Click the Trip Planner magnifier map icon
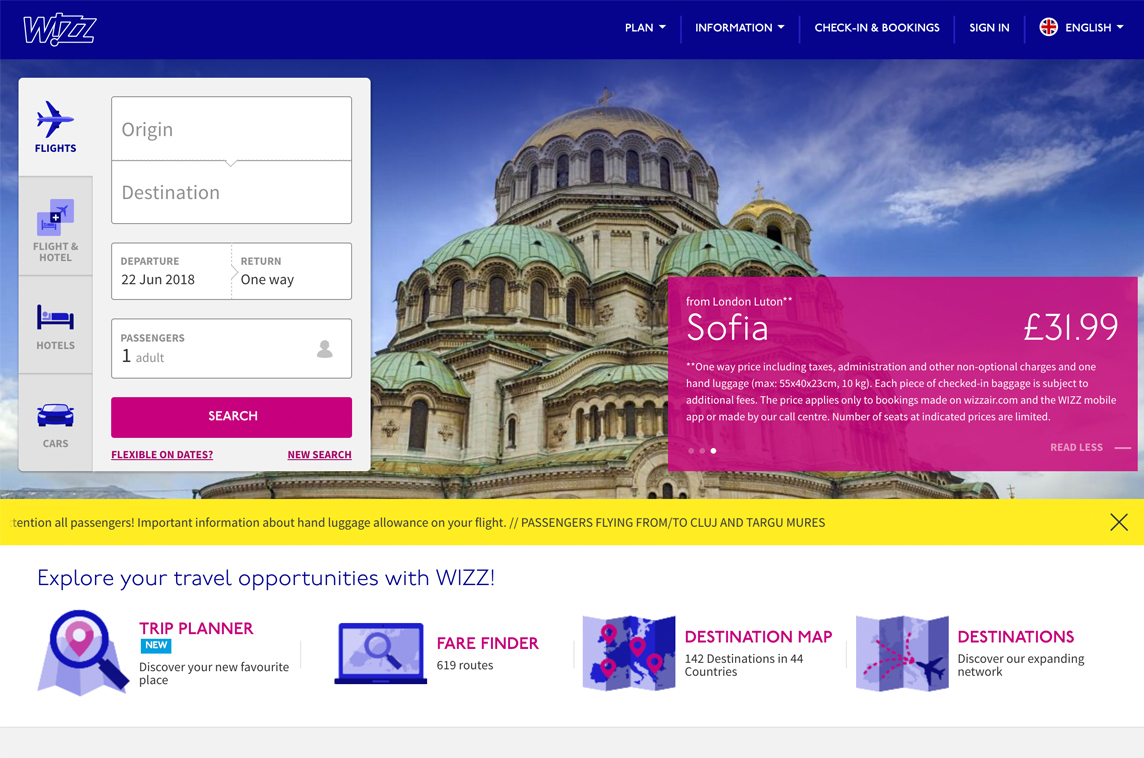This screenshot has height=758, width=1144. [82, 653]
